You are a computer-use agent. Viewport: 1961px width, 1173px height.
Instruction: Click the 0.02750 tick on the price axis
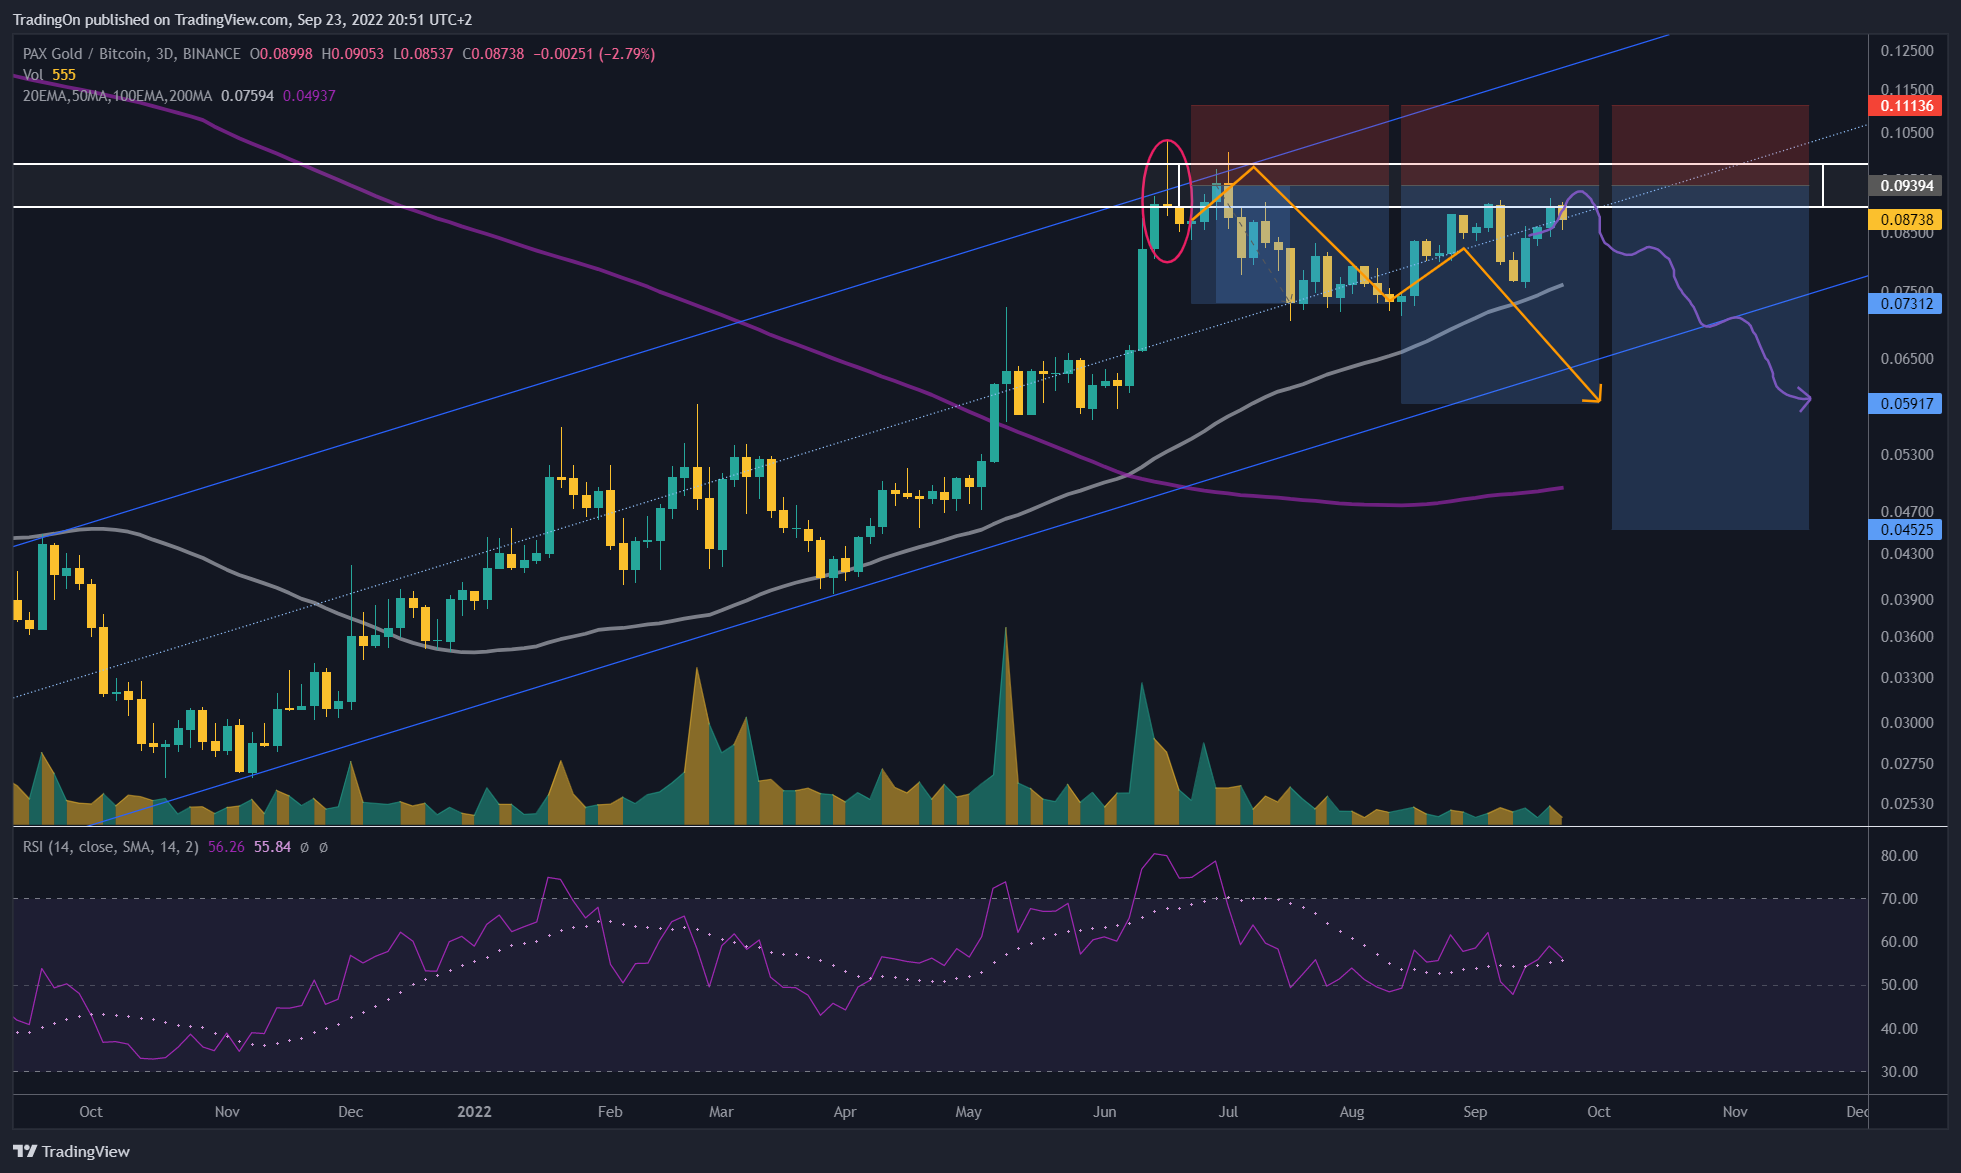[1907, 763]
